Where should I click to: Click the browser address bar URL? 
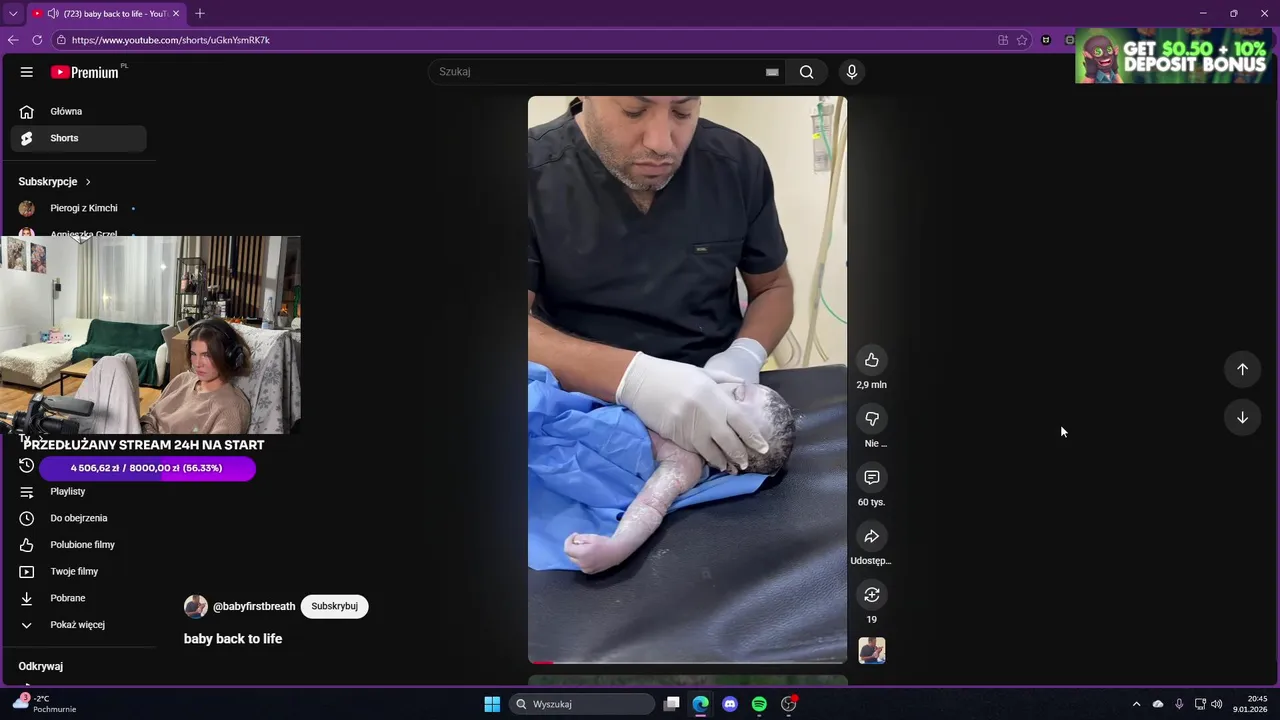point(170,40)
